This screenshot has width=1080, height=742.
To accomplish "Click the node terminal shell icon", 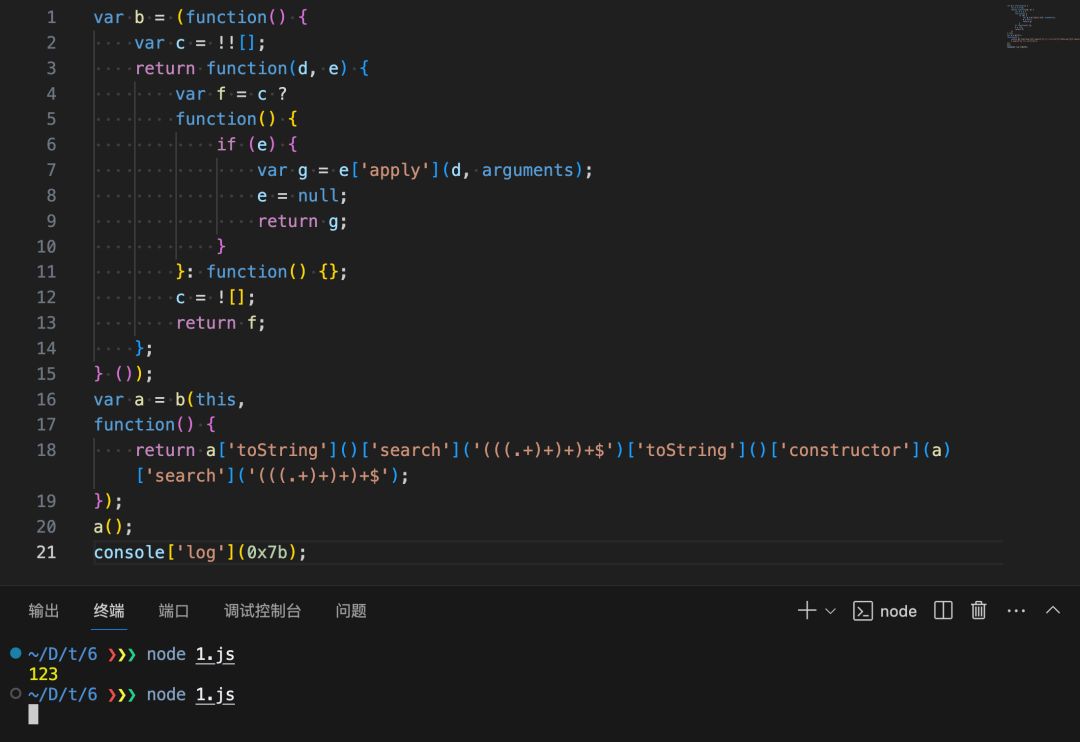I will (x=862, y=611).
